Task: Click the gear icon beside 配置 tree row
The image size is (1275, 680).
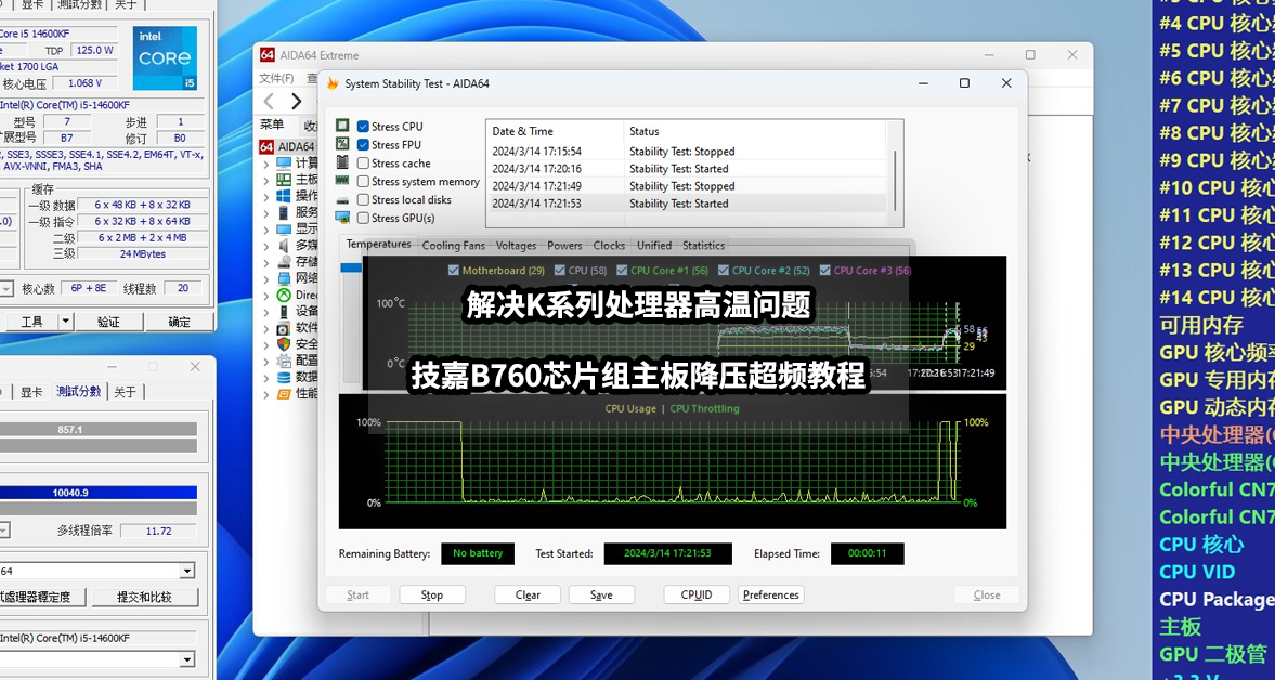Action: (x=284, y=360)
